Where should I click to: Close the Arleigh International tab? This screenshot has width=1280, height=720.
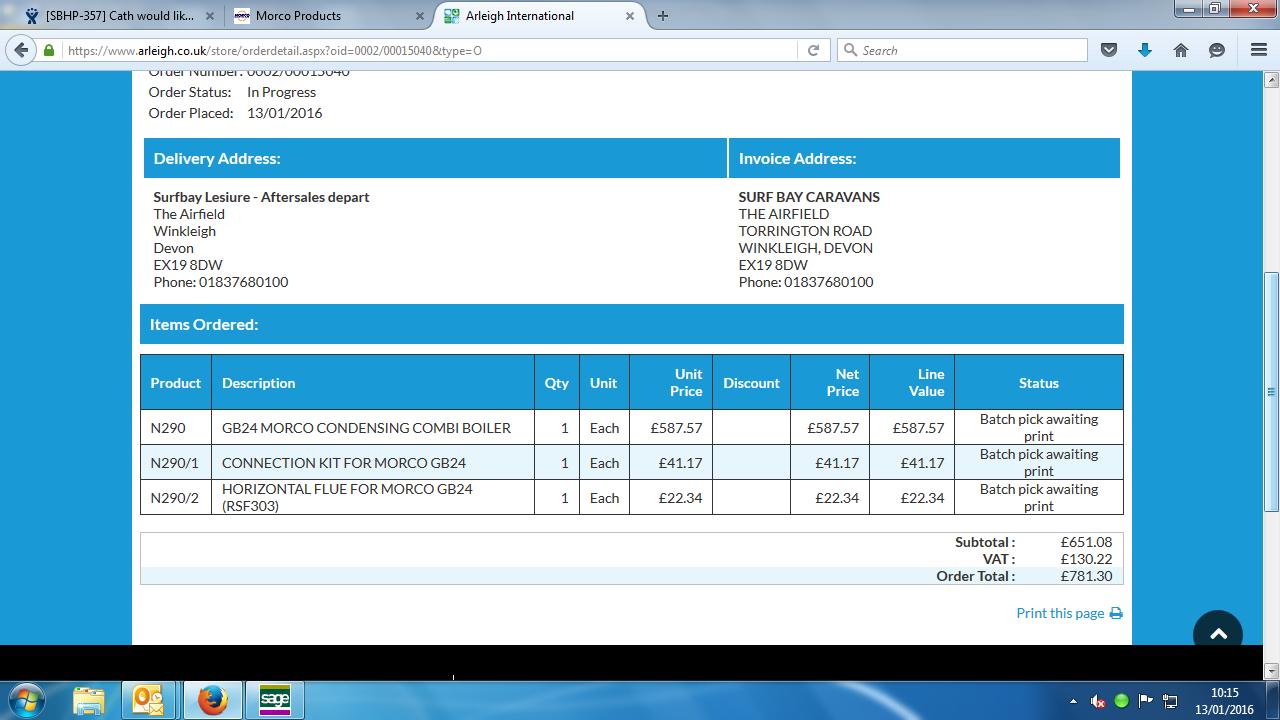(632, 16)
